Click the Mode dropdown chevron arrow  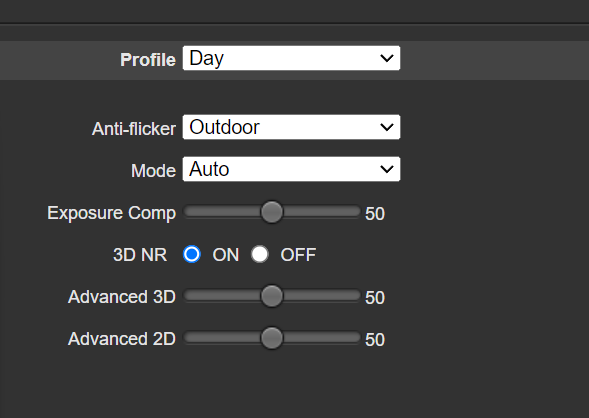[387, 169]
